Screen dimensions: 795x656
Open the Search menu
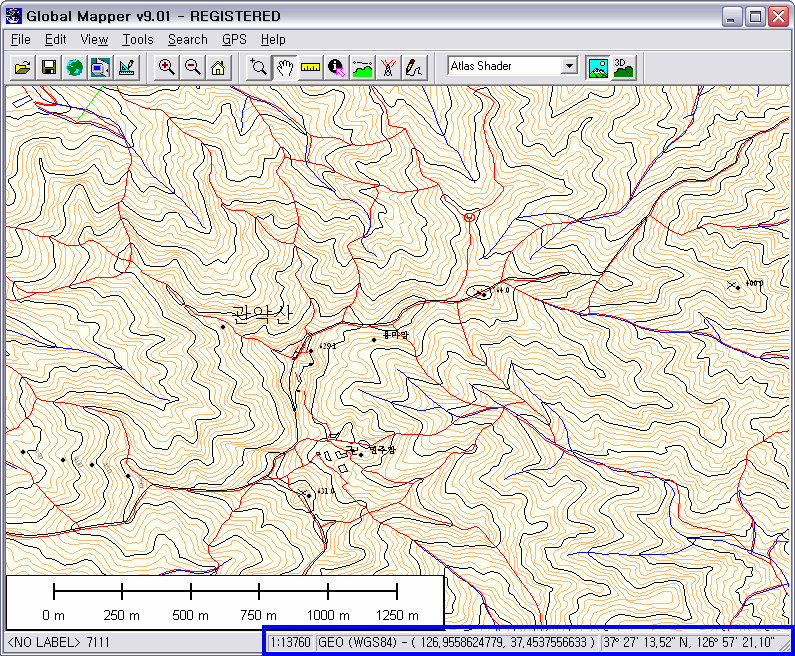pyautogui.click(x=188, y=40)
